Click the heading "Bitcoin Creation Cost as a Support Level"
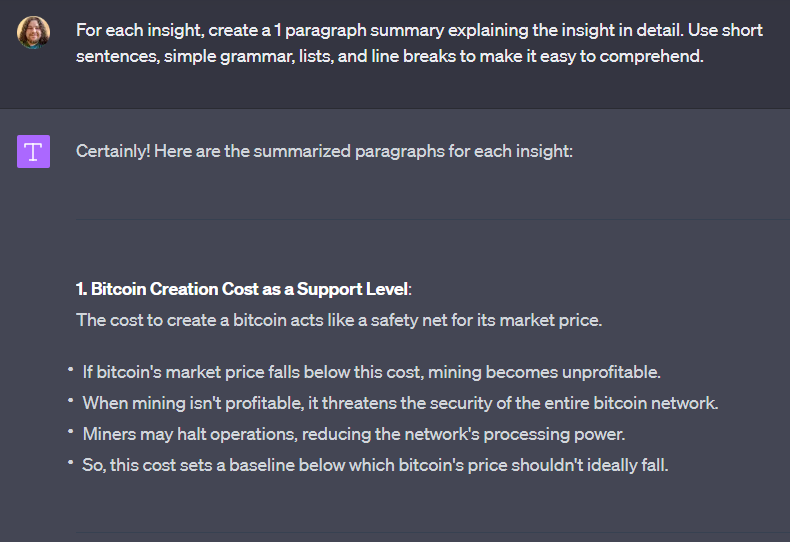This screenshot has width=790, height=542. [x=250, y=290]
